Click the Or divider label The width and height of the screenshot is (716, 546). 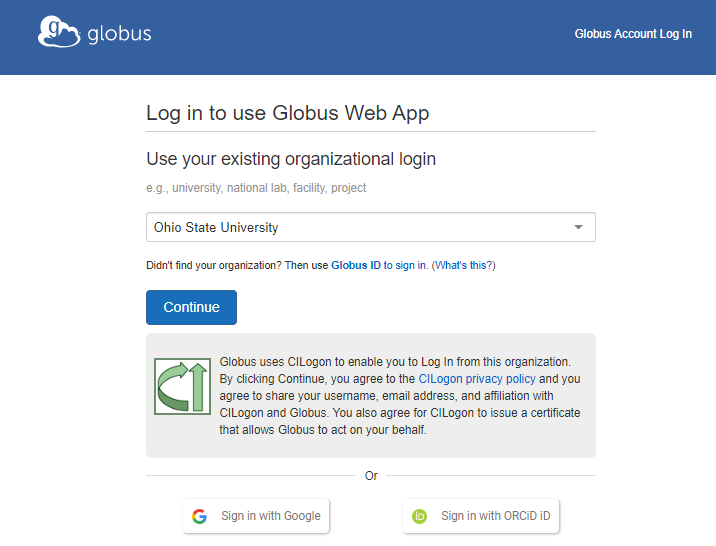click(371, 476)
